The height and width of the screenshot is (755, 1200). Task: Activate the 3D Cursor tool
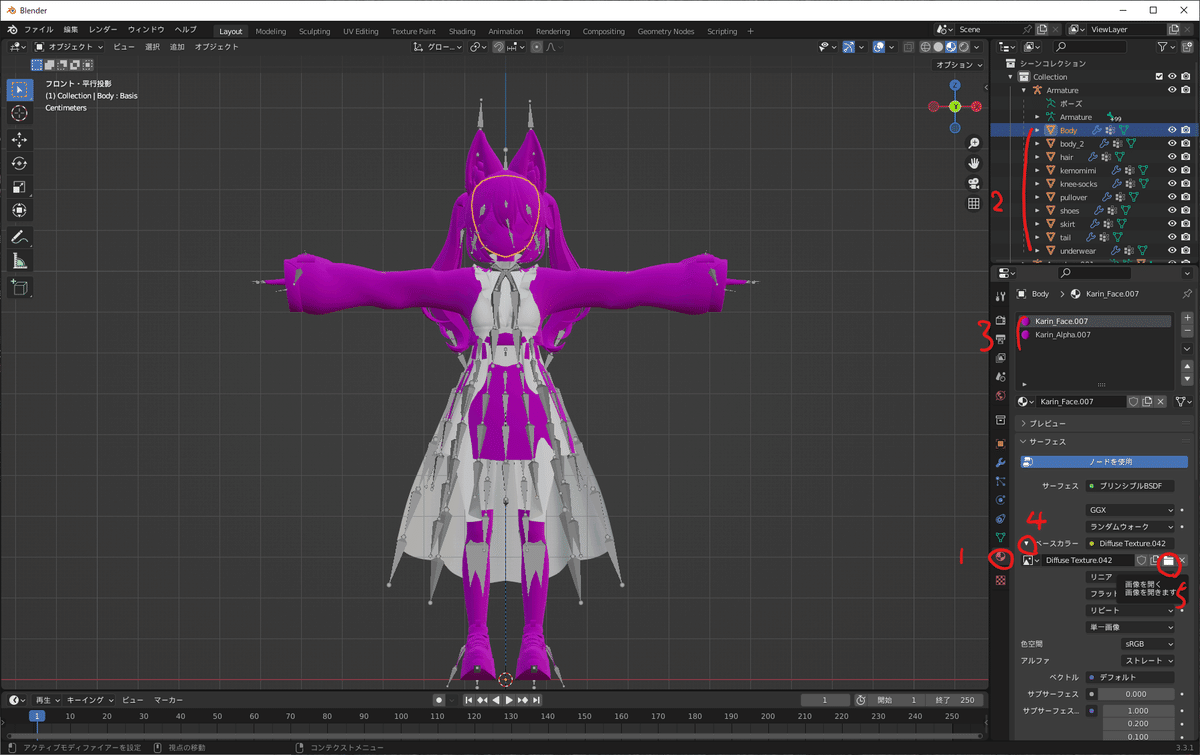point(19,113)
